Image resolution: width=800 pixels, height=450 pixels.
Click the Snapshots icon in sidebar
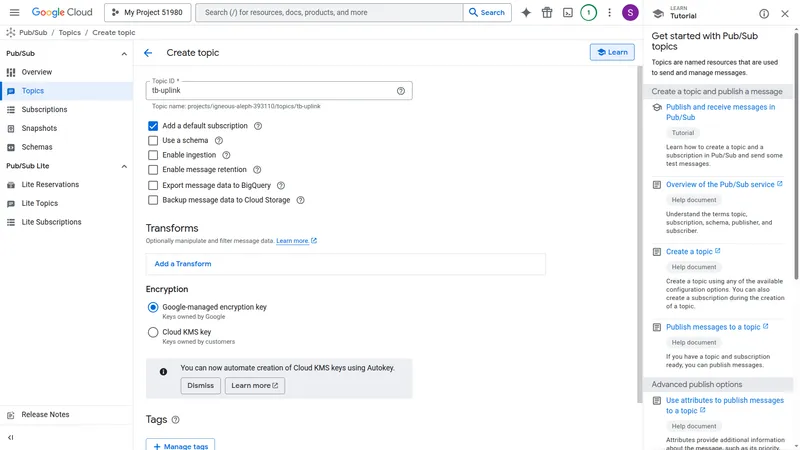click(11, 129)
